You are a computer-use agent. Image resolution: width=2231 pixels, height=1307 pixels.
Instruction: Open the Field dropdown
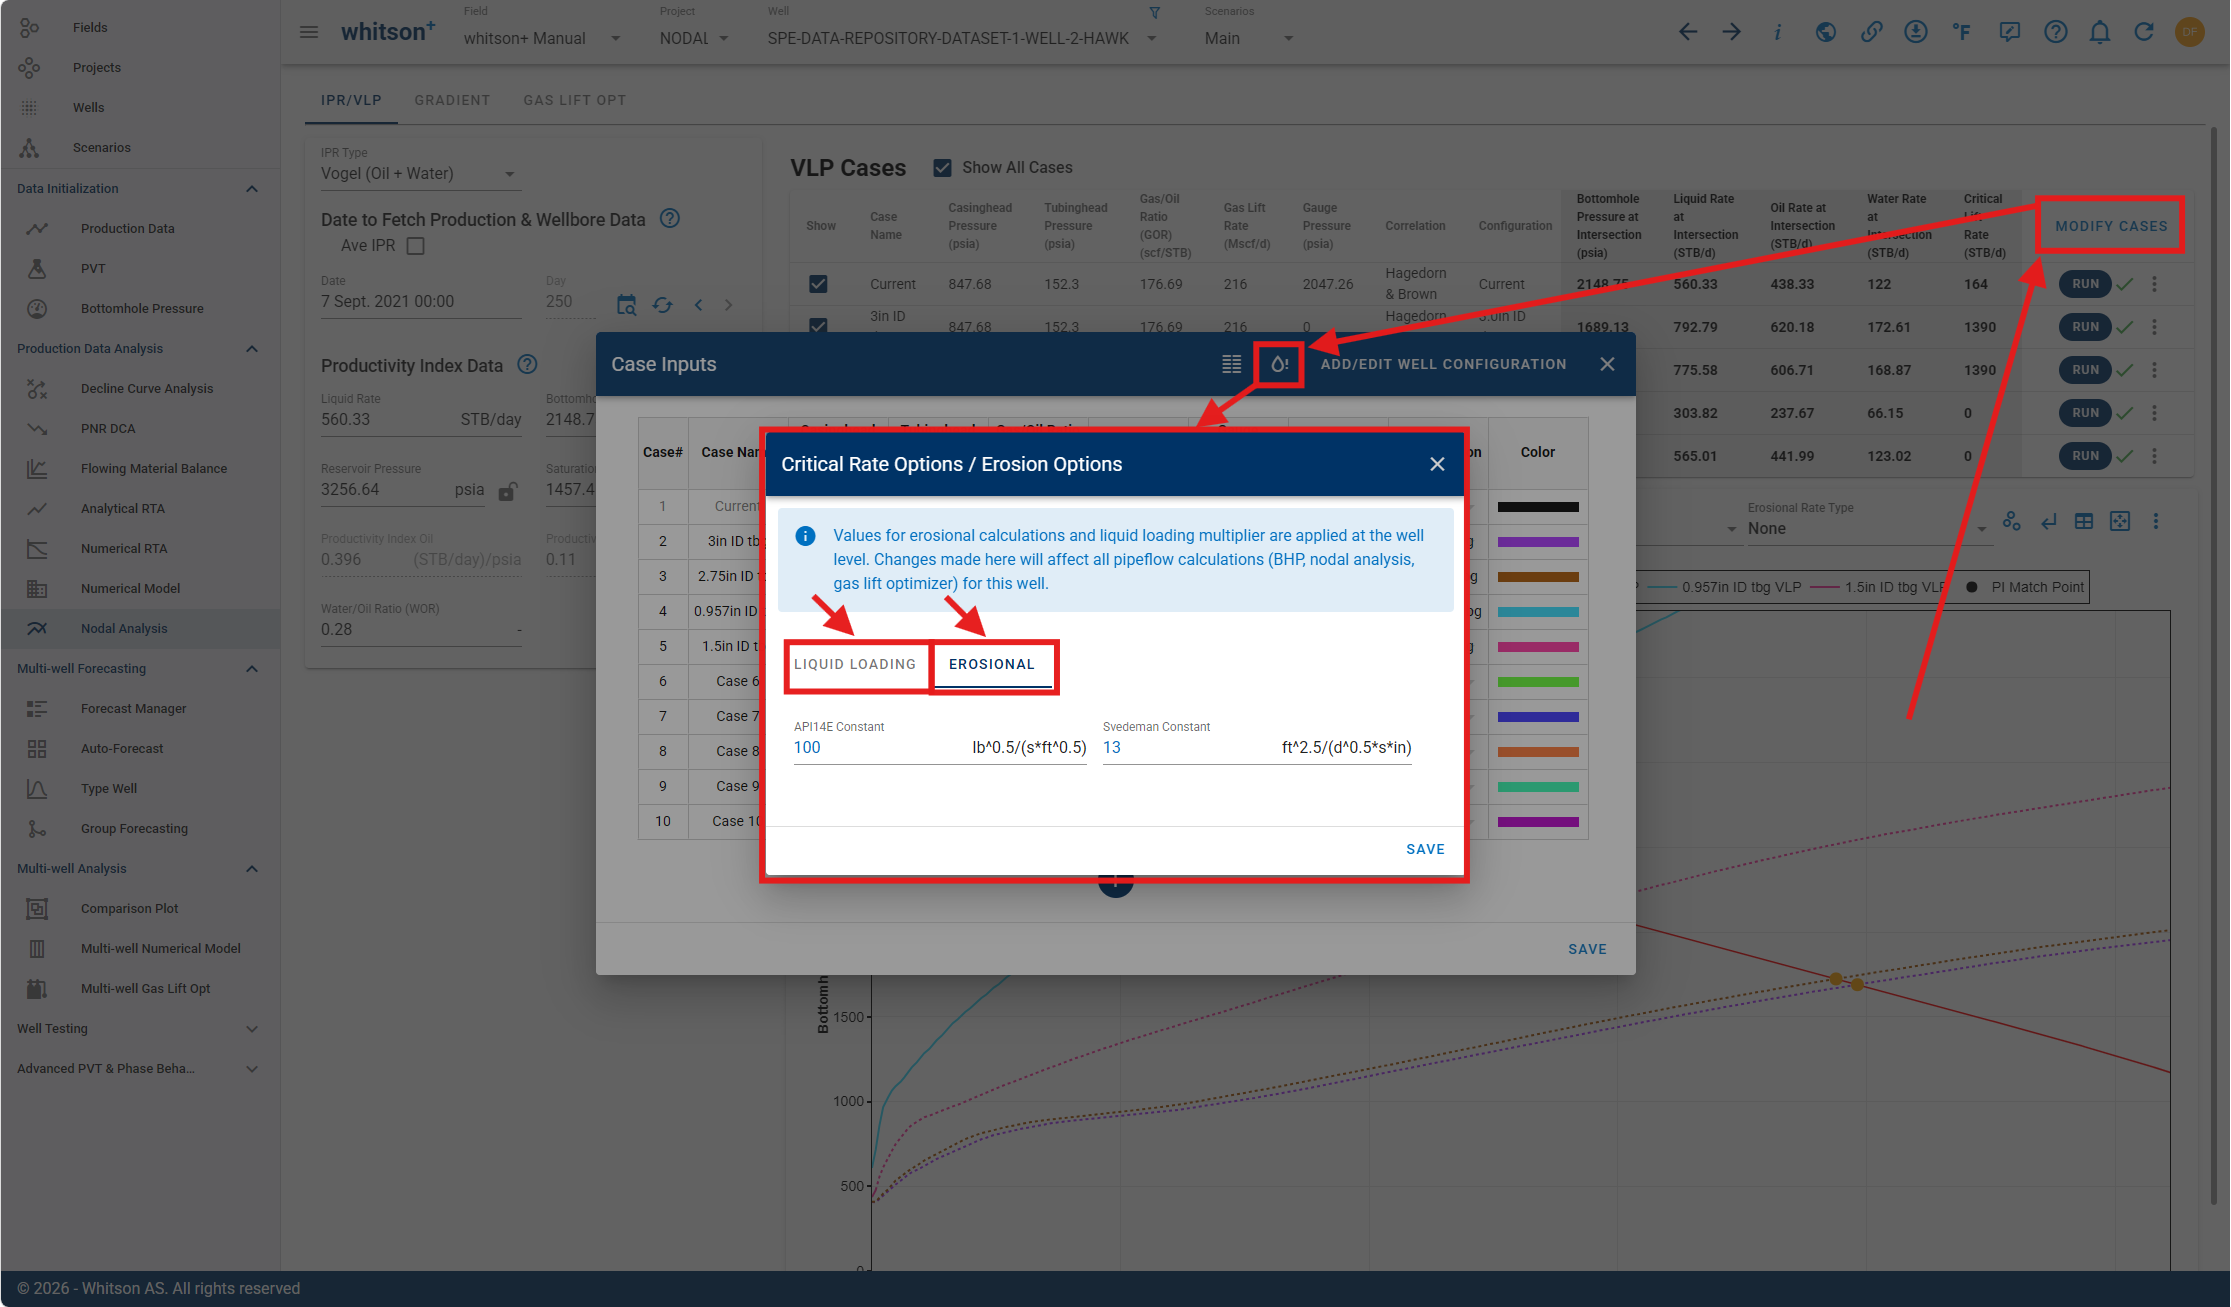pyautogui.click(x=543, y=38)
